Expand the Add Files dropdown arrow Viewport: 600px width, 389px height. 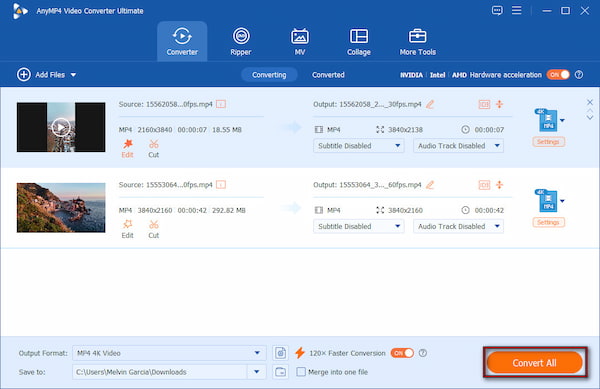[x=73, y=75]
